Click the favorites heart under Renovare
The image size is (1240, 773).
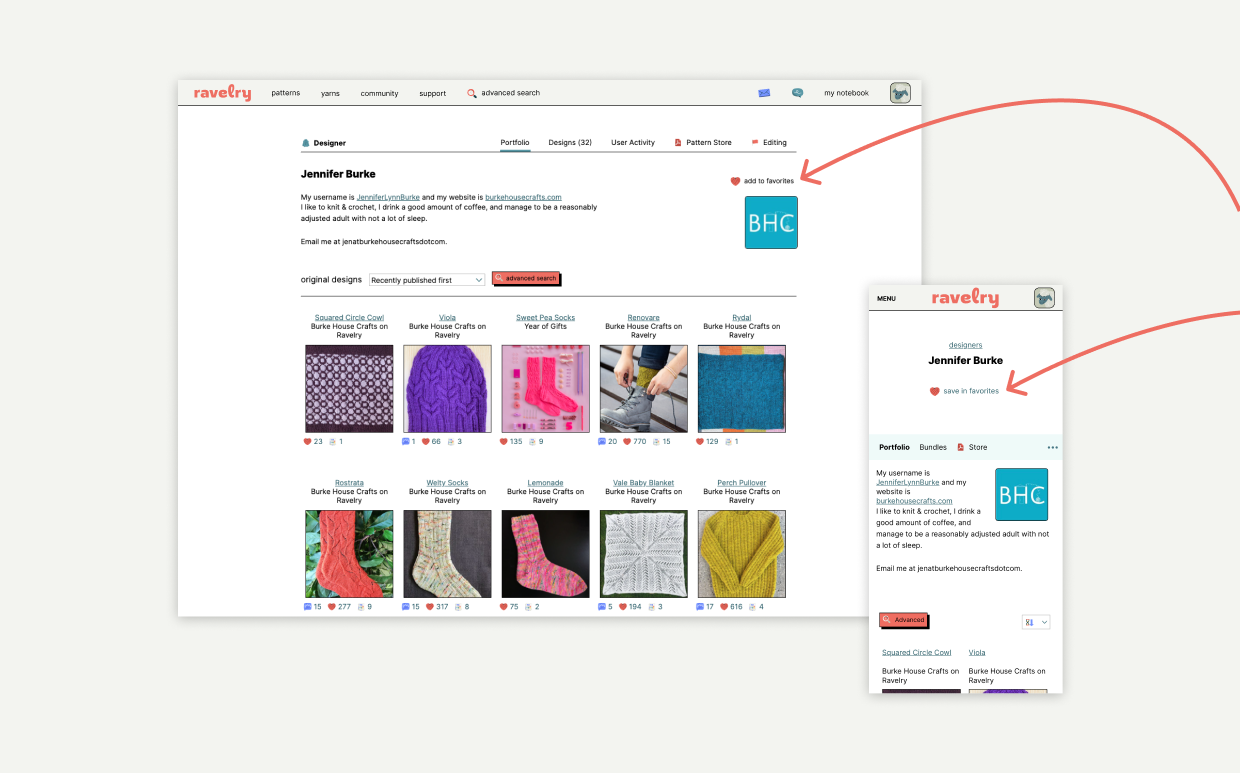[x=627, y=441]
